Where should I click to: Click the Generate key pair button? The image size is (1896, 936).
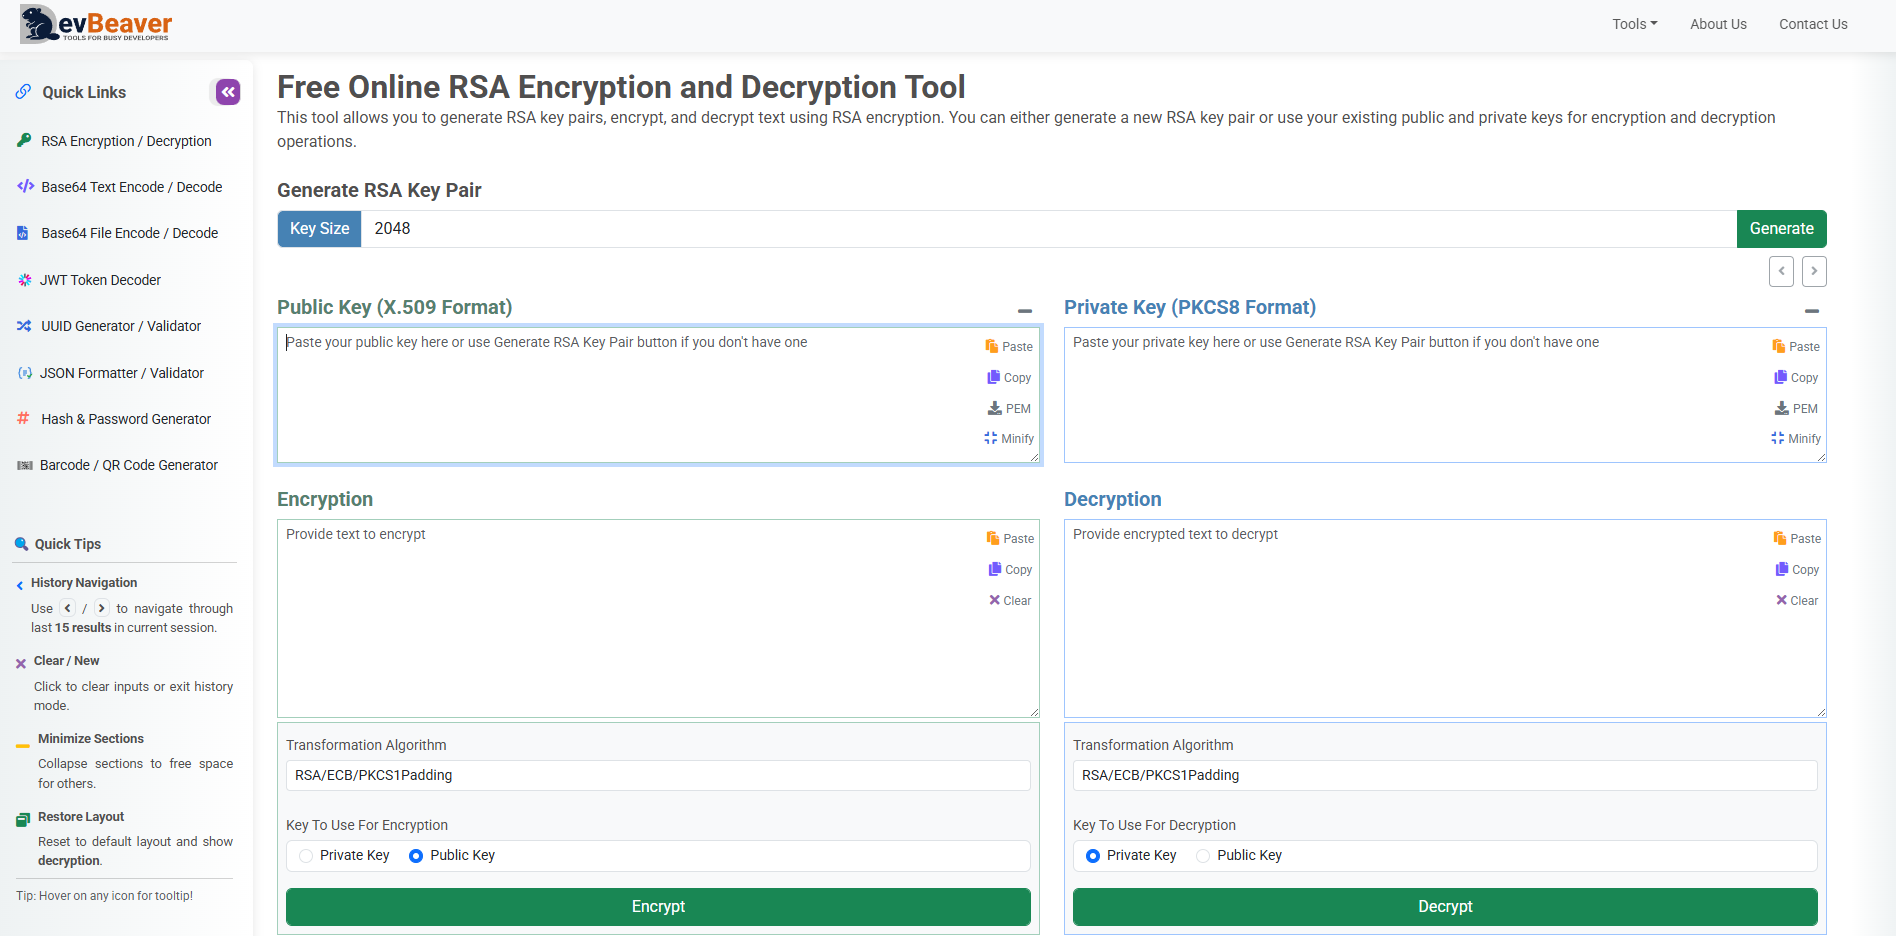(1781, 229)
